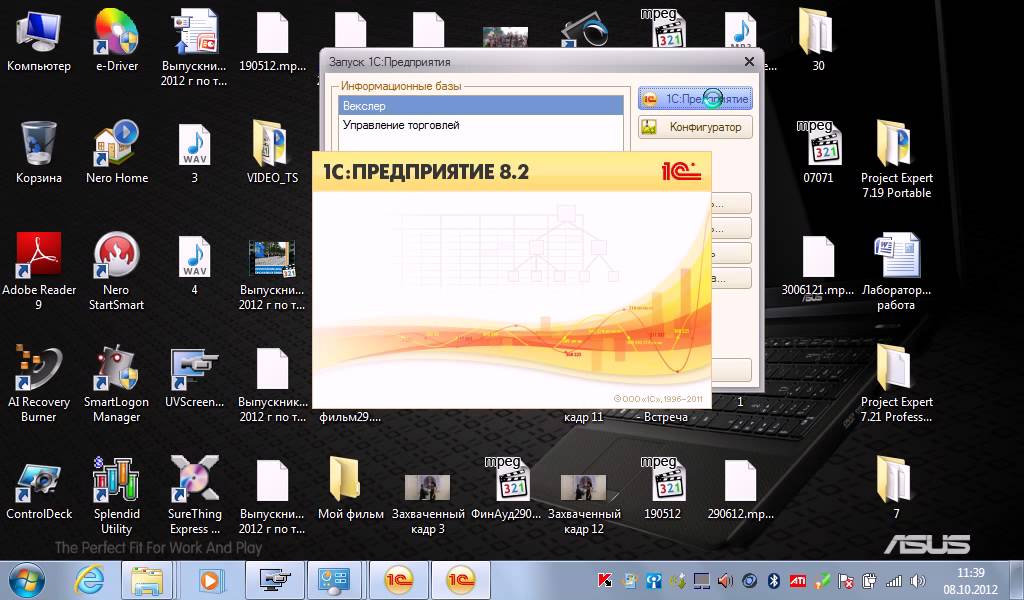Select the 07071 mpeg video file
1024x600 pixels.
[x=818, y=152]
